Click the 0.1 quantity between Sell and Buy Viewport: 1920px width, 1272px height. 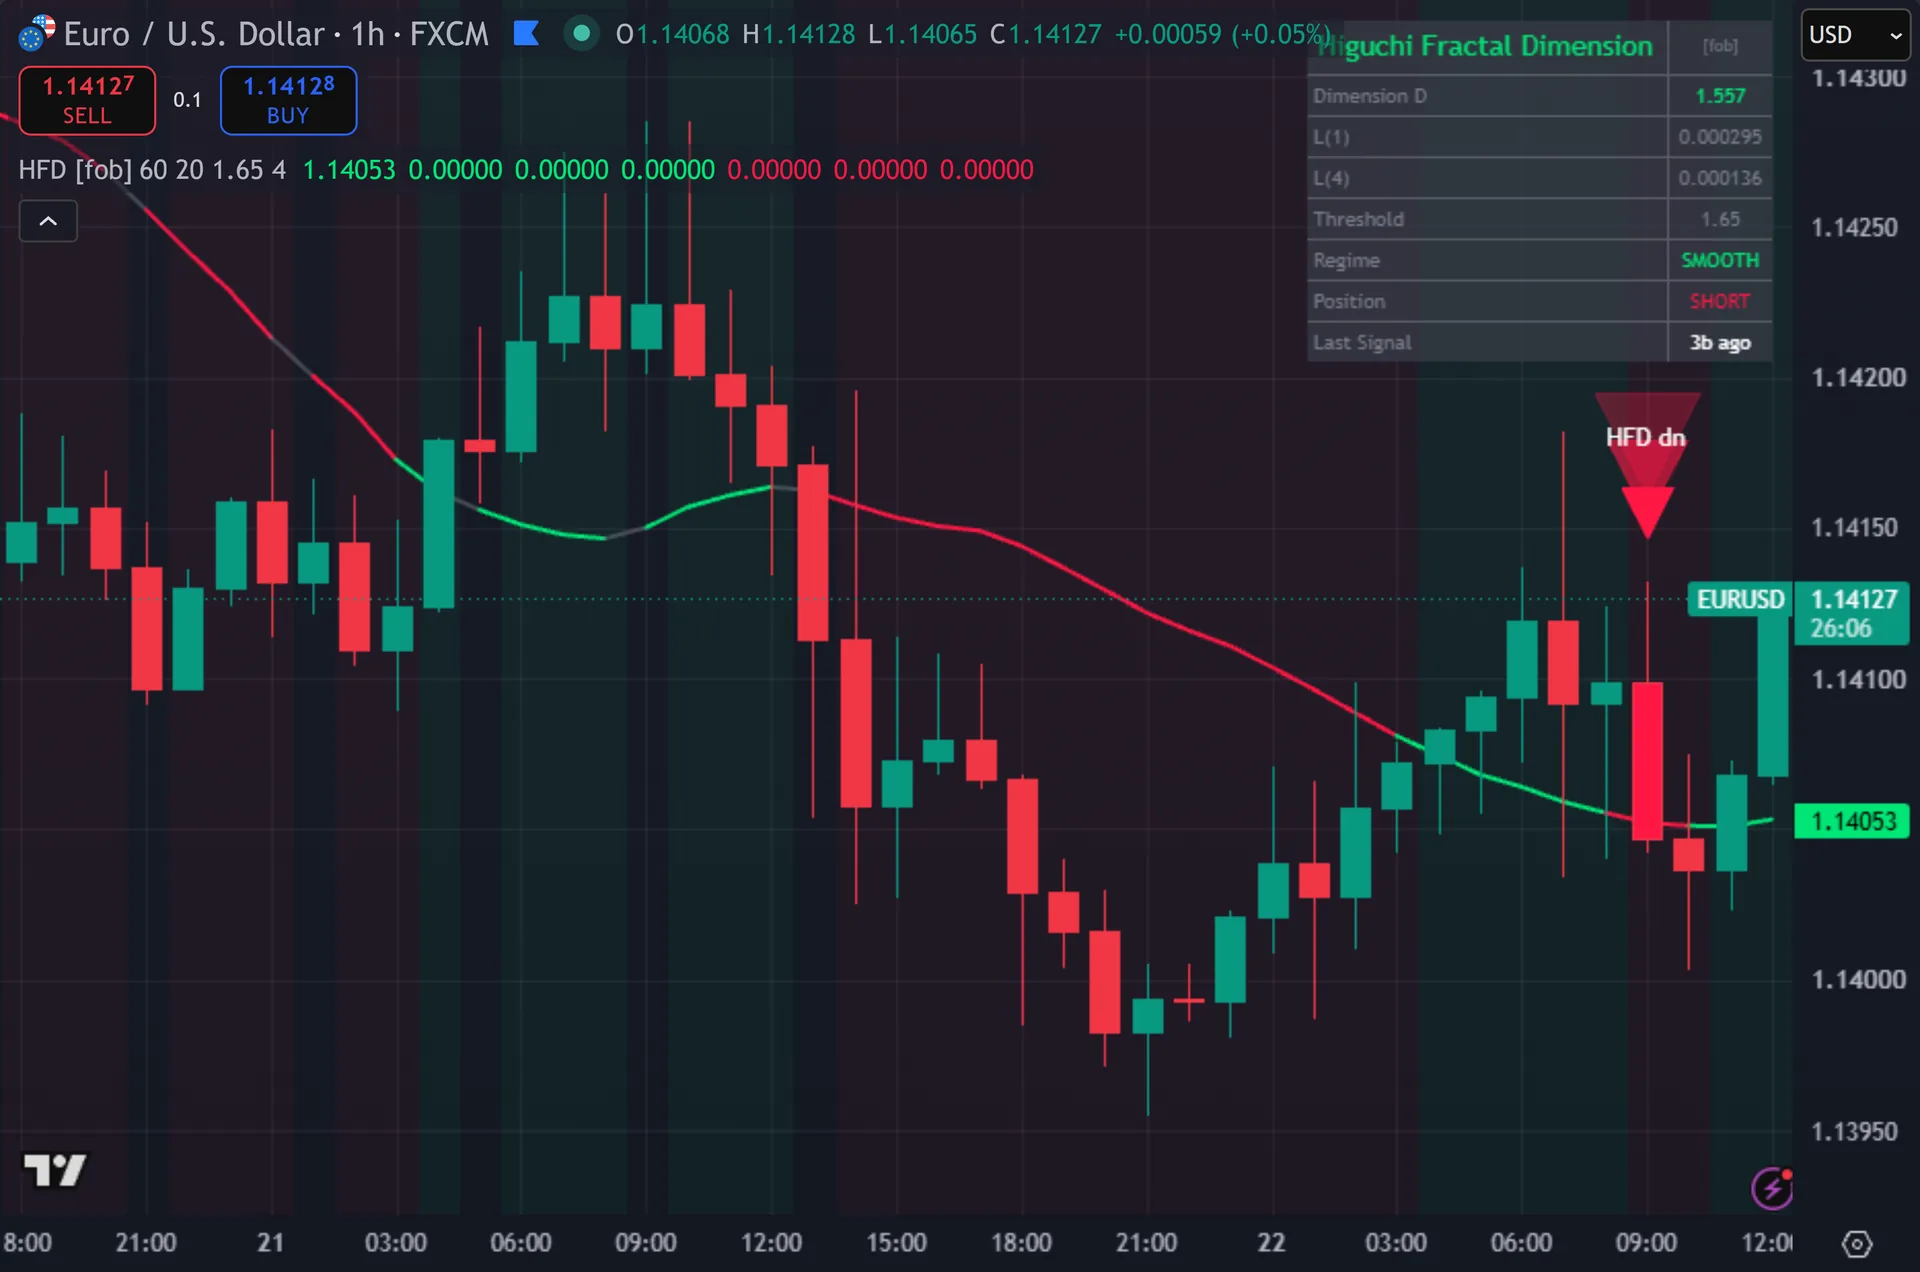[187, 100]
